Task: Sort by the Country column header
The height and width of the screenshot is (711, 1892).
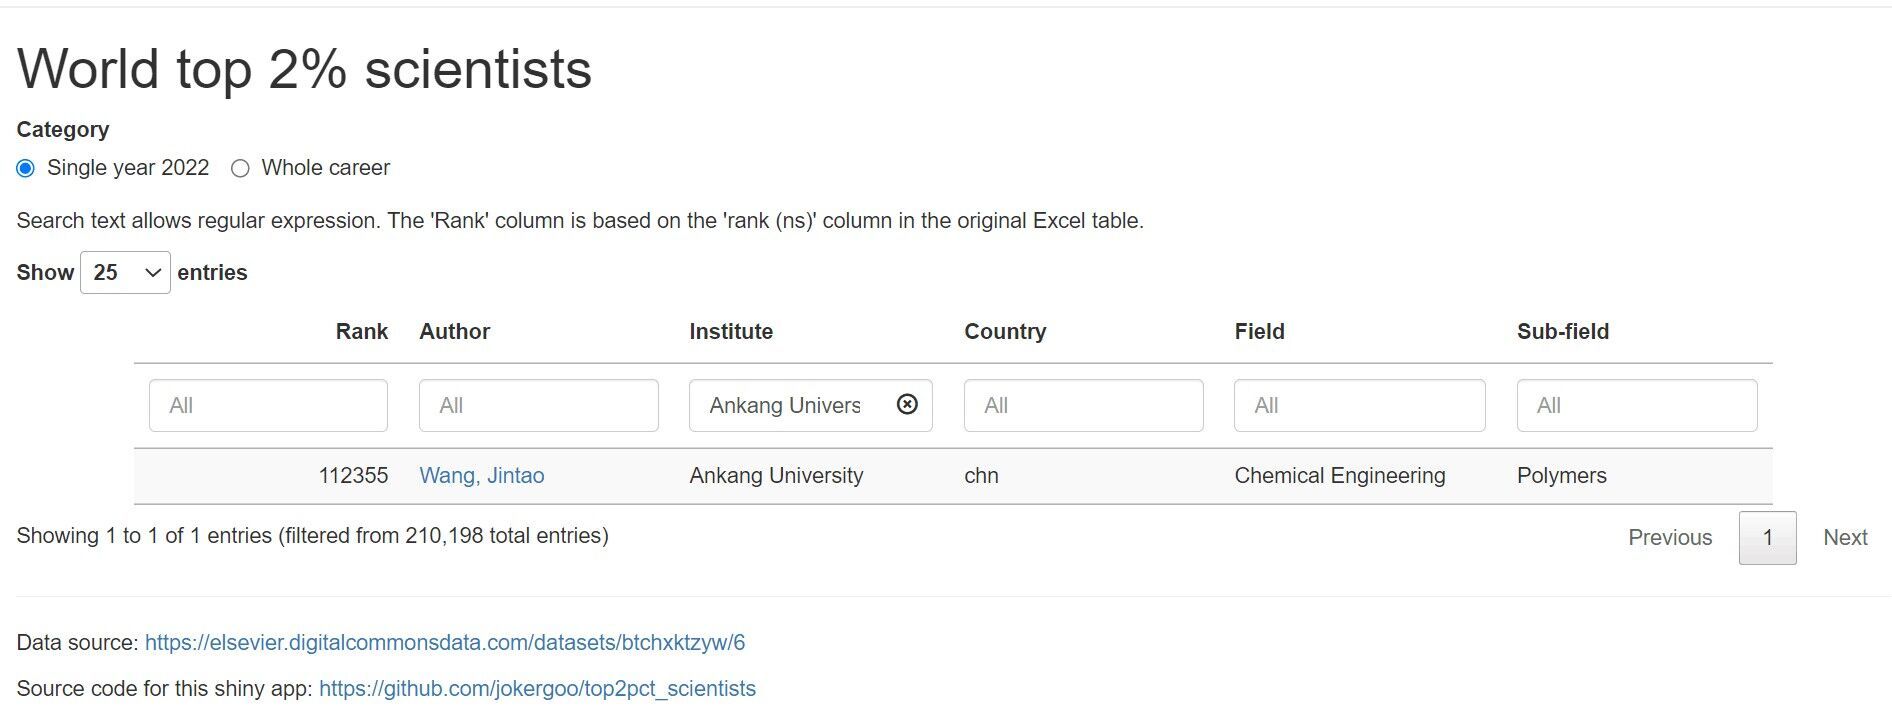Action: point(1004,332)
